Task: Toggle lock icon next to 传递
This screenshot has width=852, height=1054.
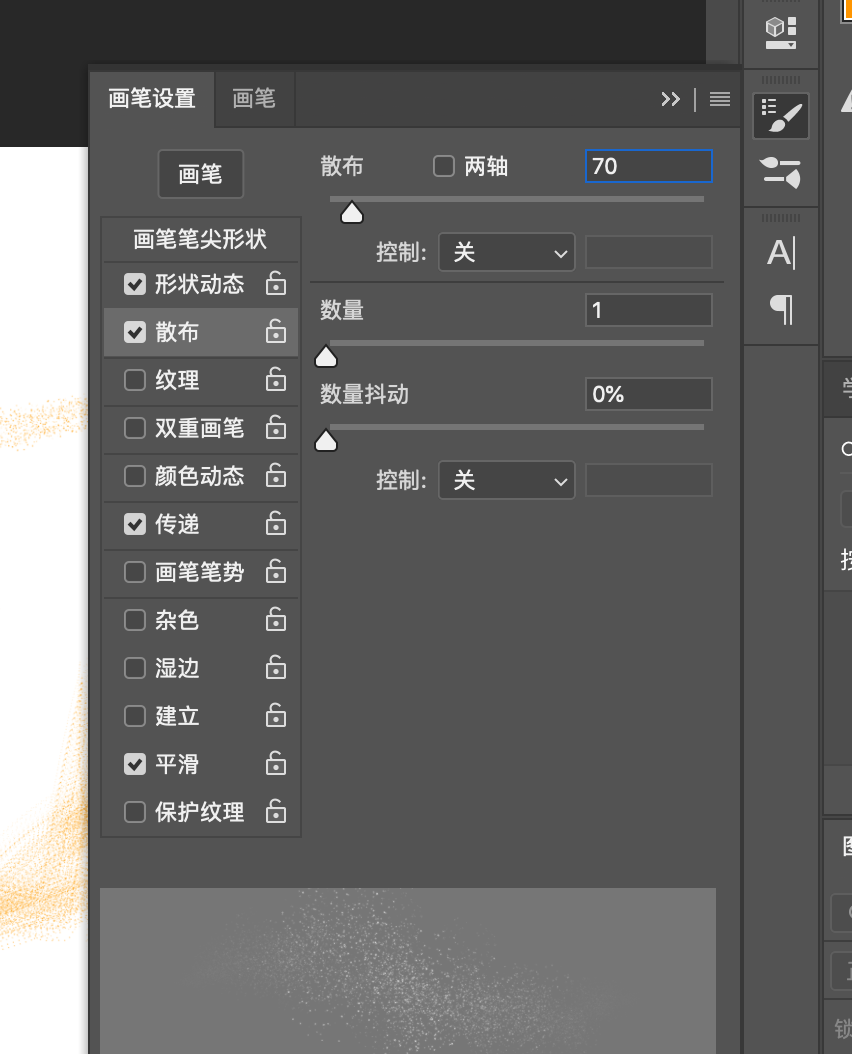Action: 276,524
